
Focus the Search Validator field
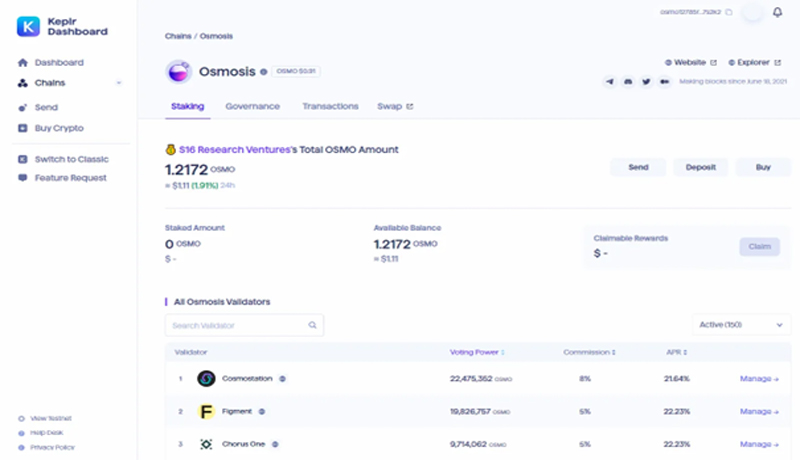(244, 325)
